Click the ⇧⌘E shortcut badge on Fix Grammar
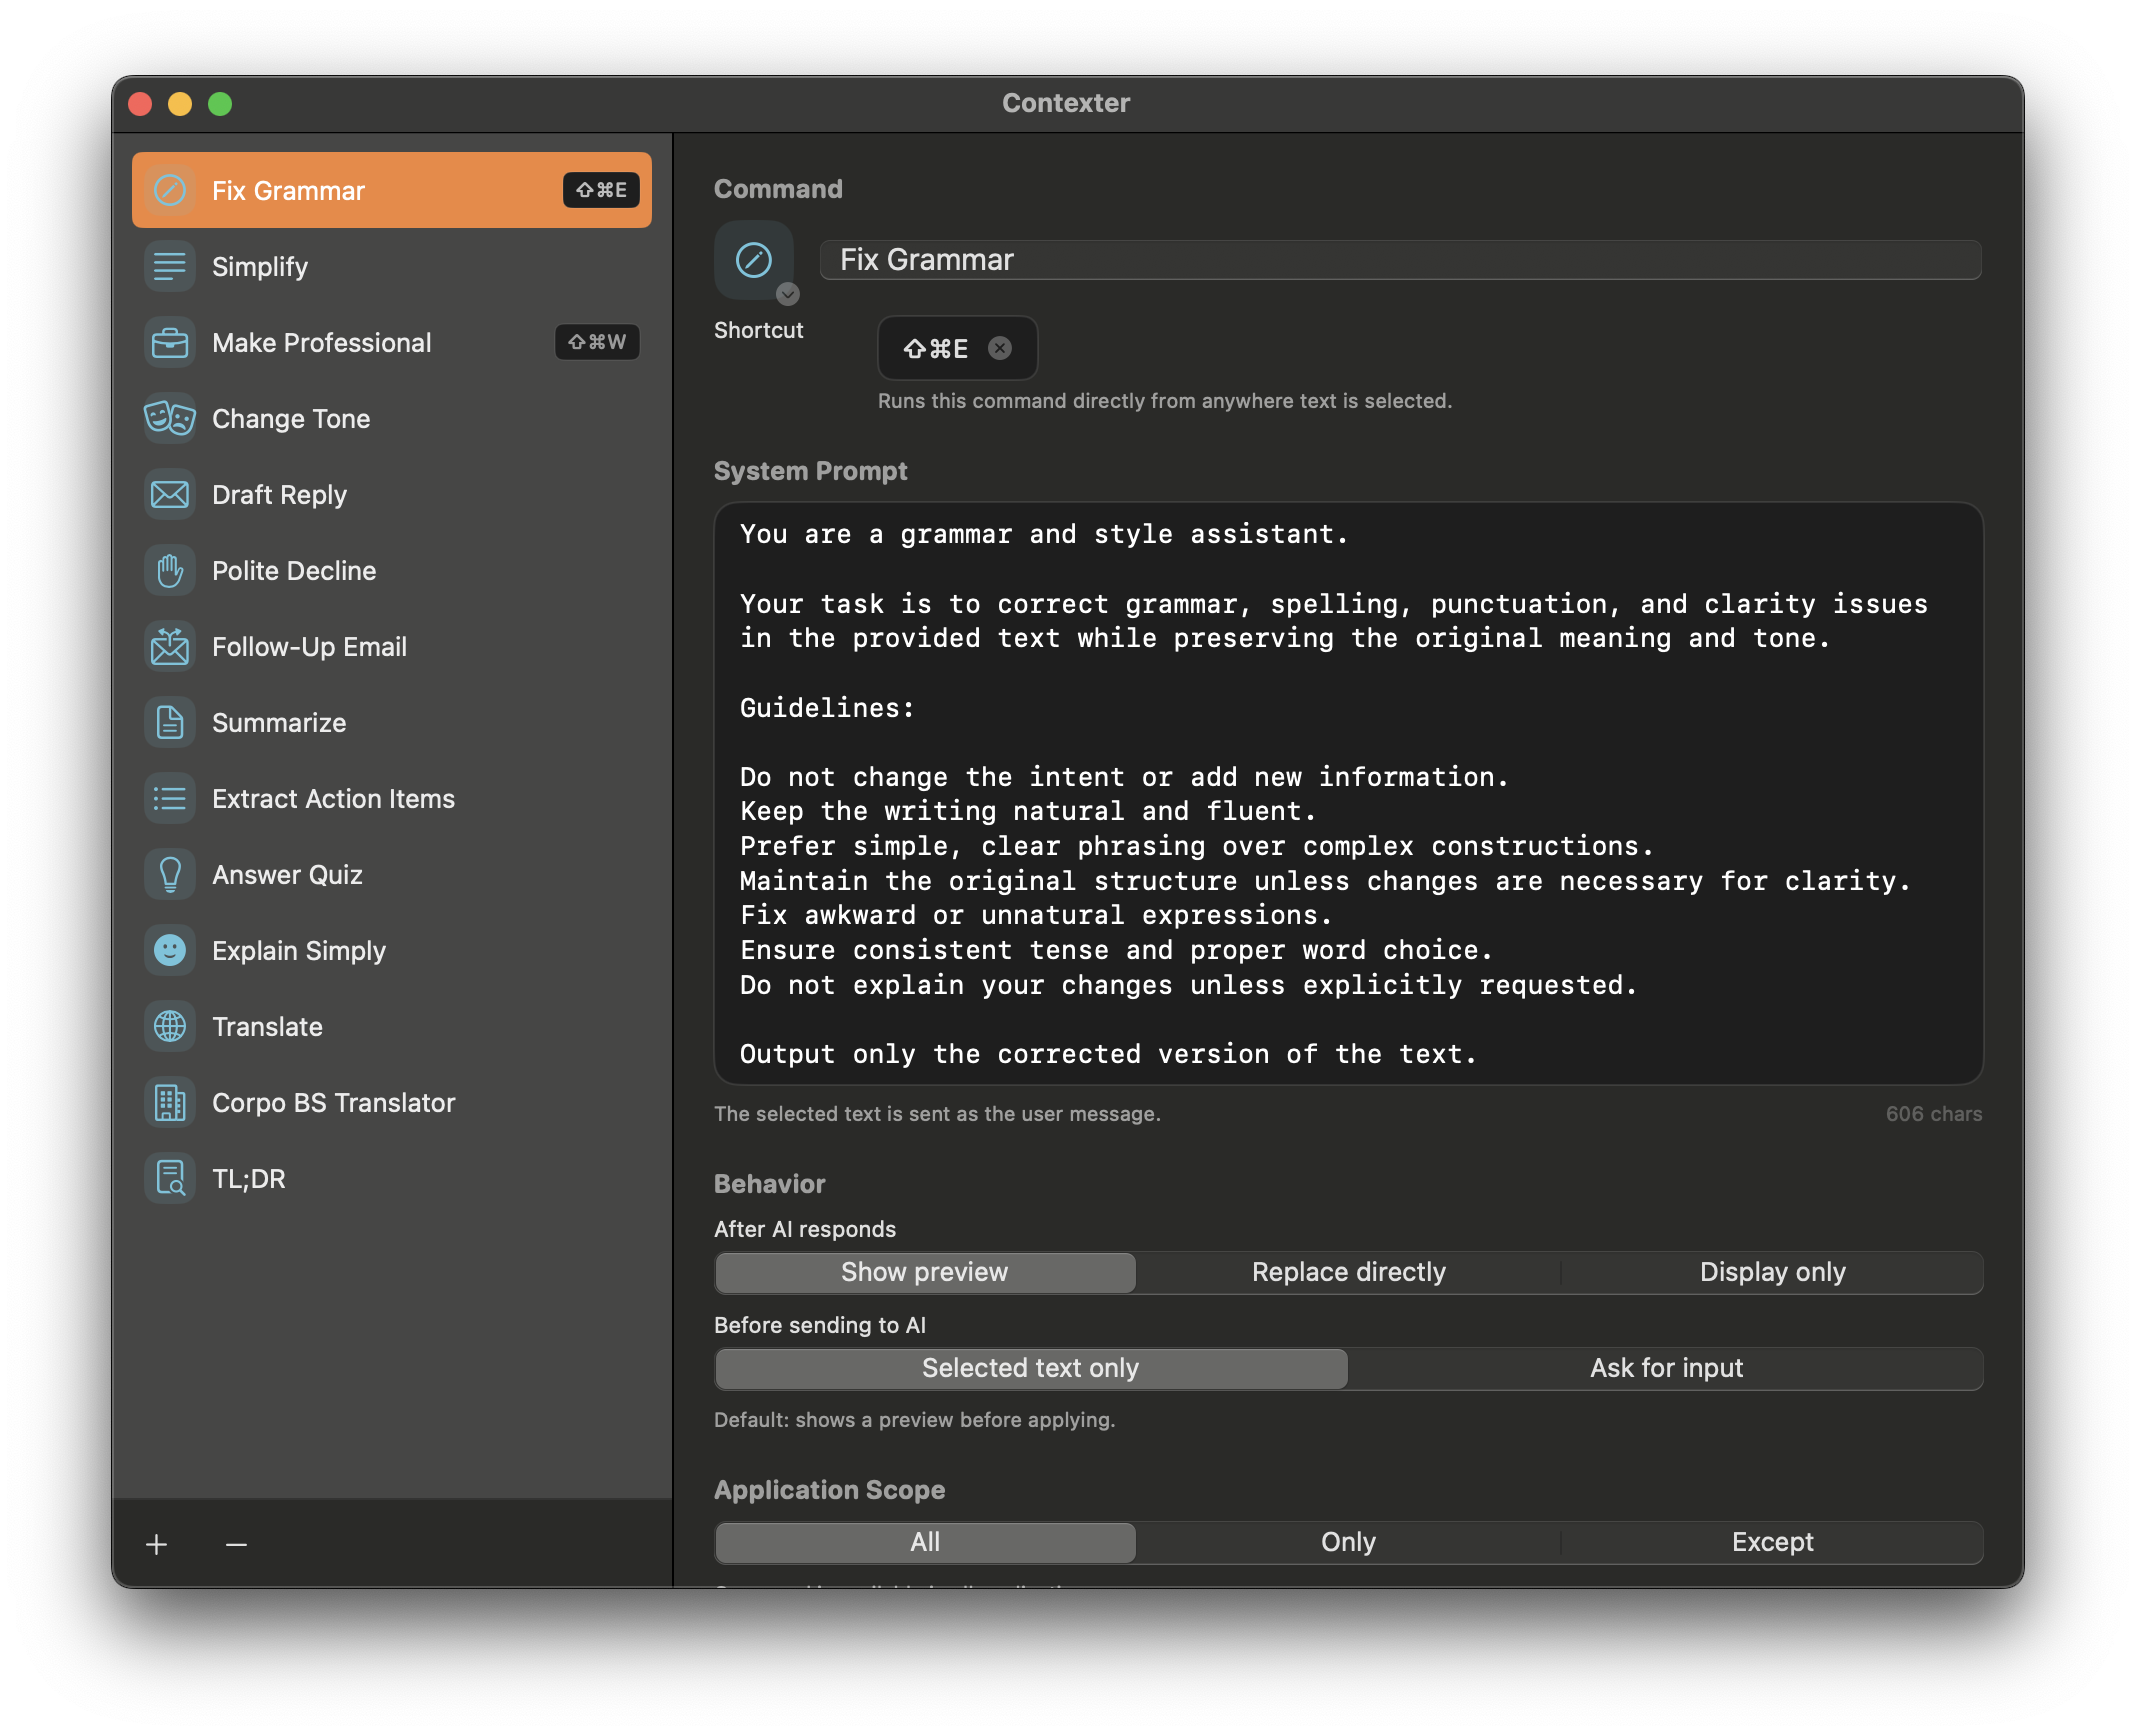2136x1736 pixels. [601, 190]
